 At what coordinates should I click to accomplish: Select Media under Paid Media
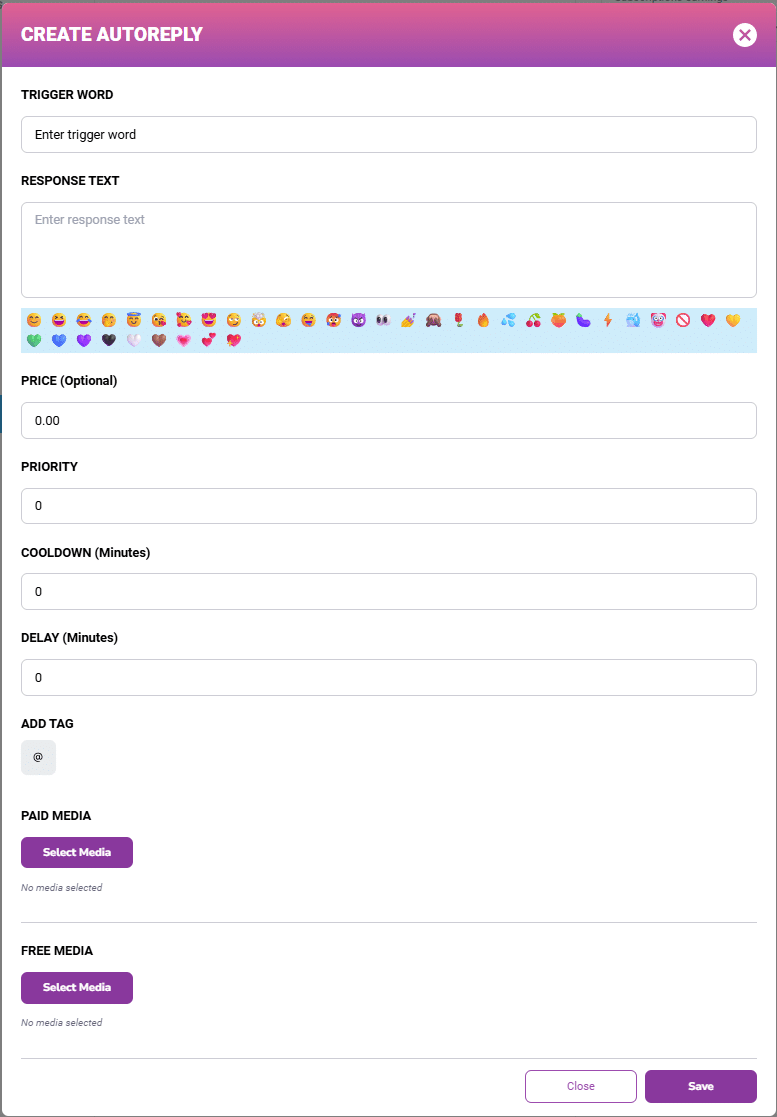click(x=77, y=853)
